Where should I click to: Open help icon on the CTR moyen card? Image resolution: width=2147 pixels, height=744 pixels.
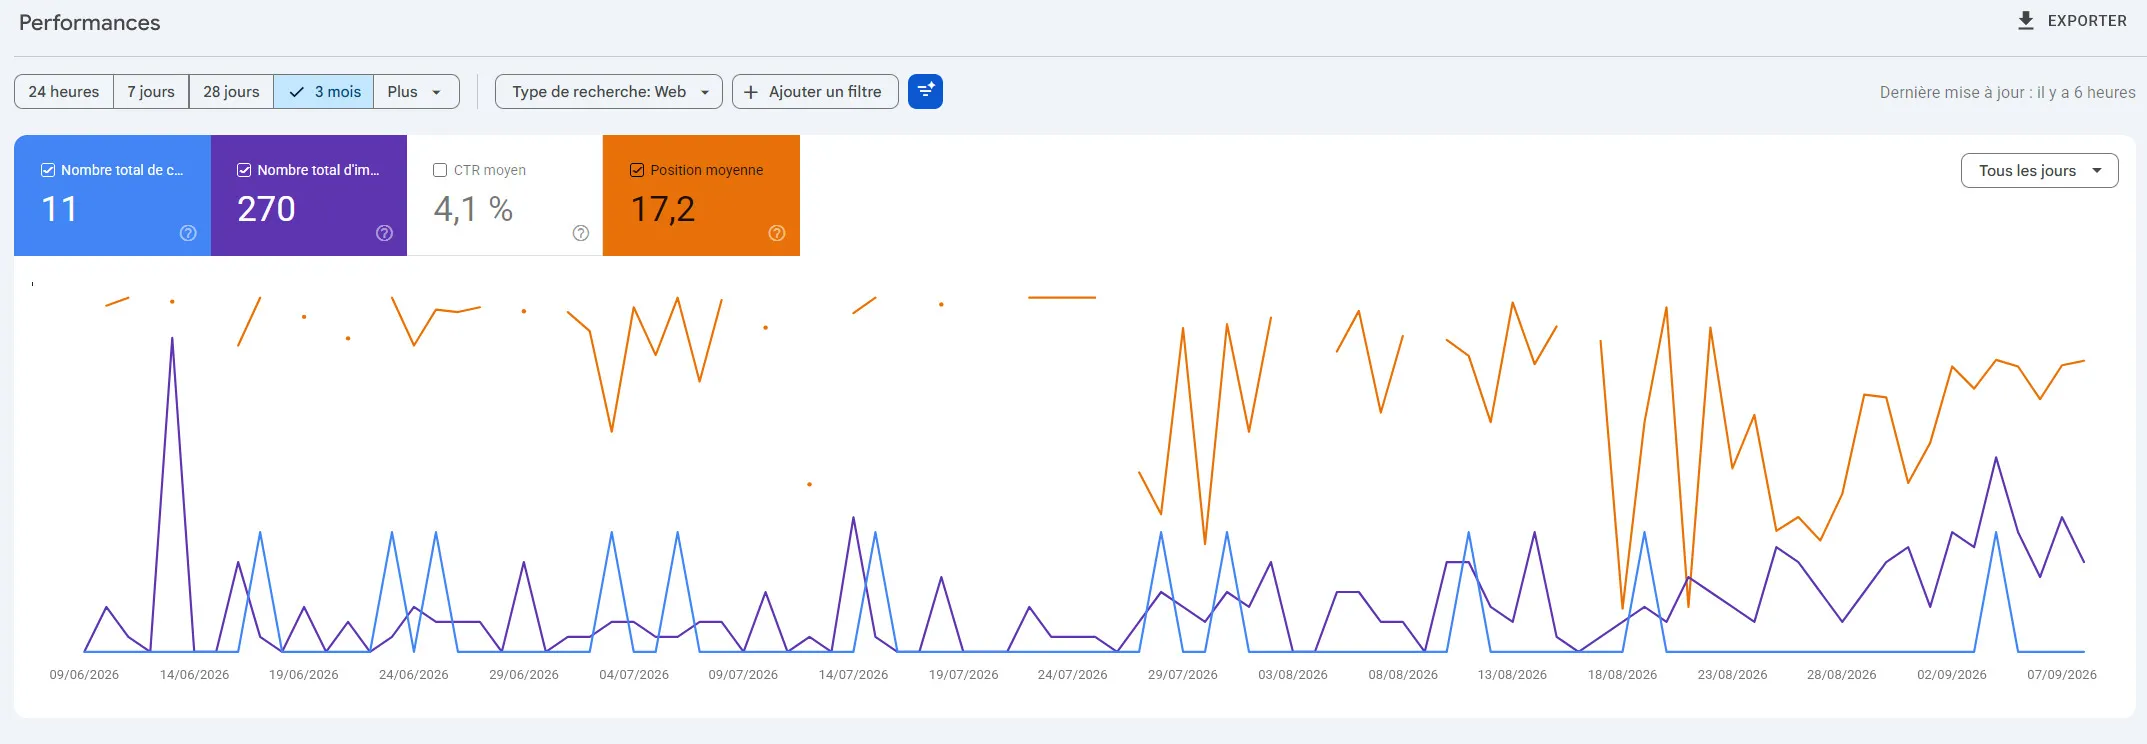(581, 233)
